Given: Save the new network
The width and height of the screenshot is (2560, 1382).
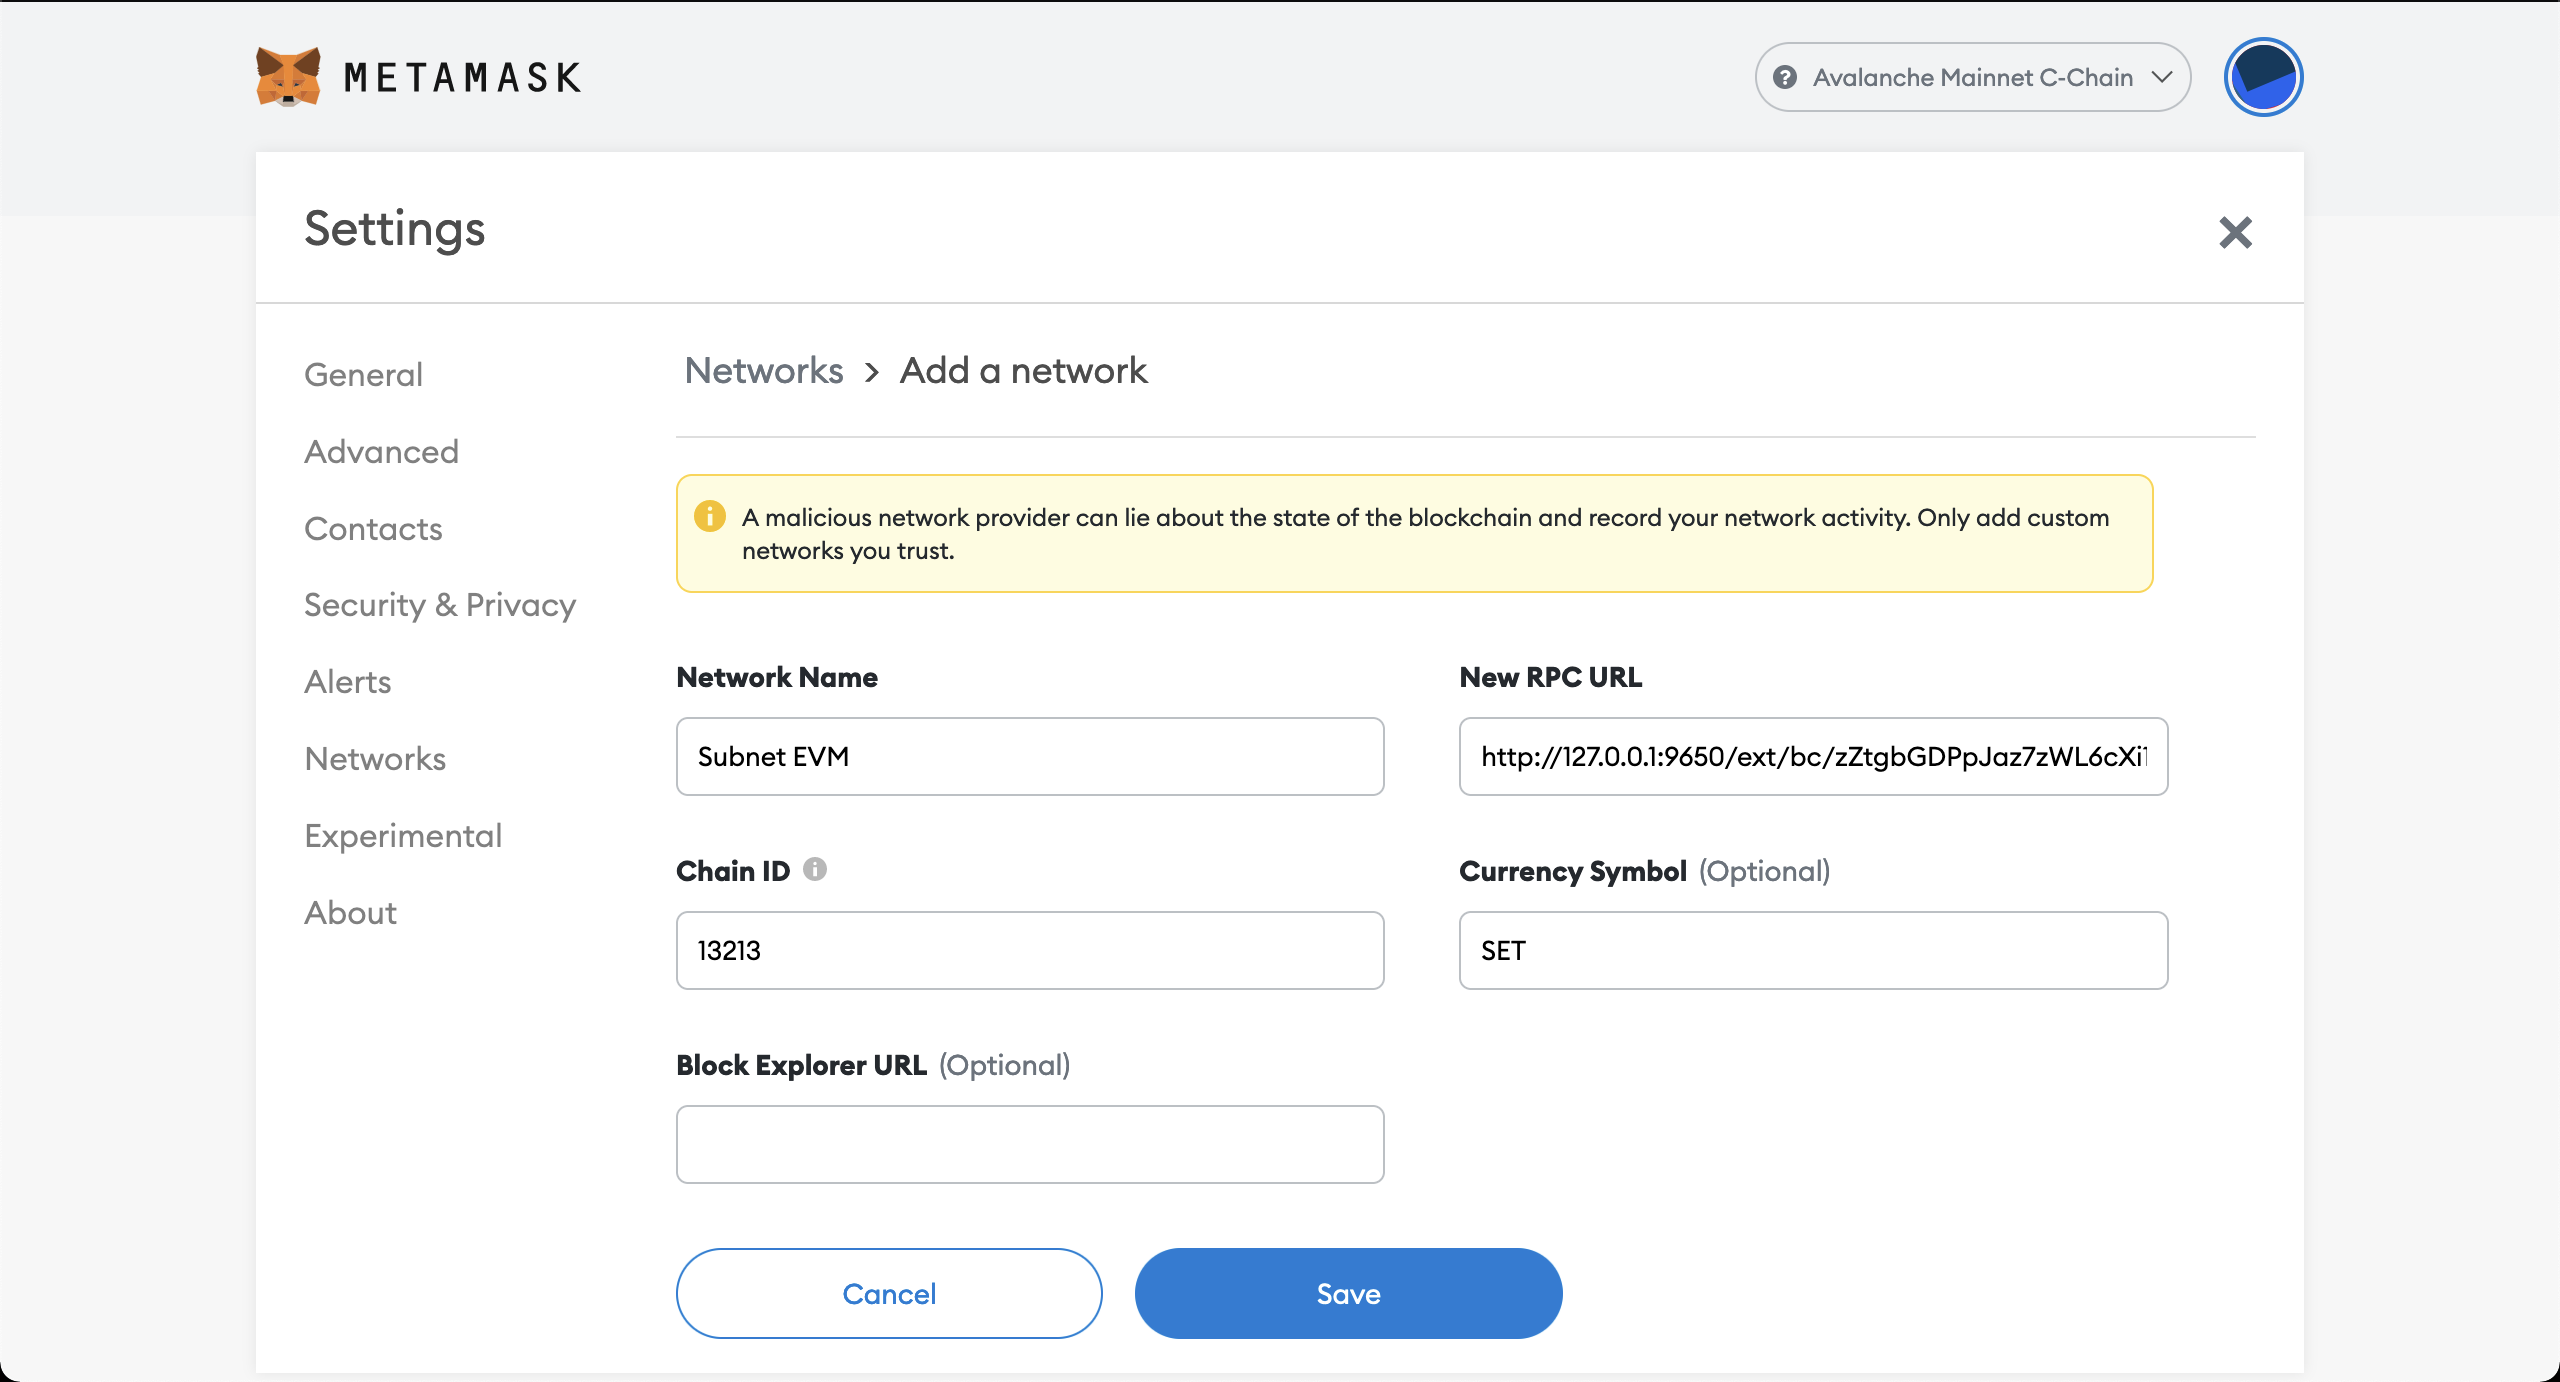Looking at the screenshot, I should [1348, 1293].
